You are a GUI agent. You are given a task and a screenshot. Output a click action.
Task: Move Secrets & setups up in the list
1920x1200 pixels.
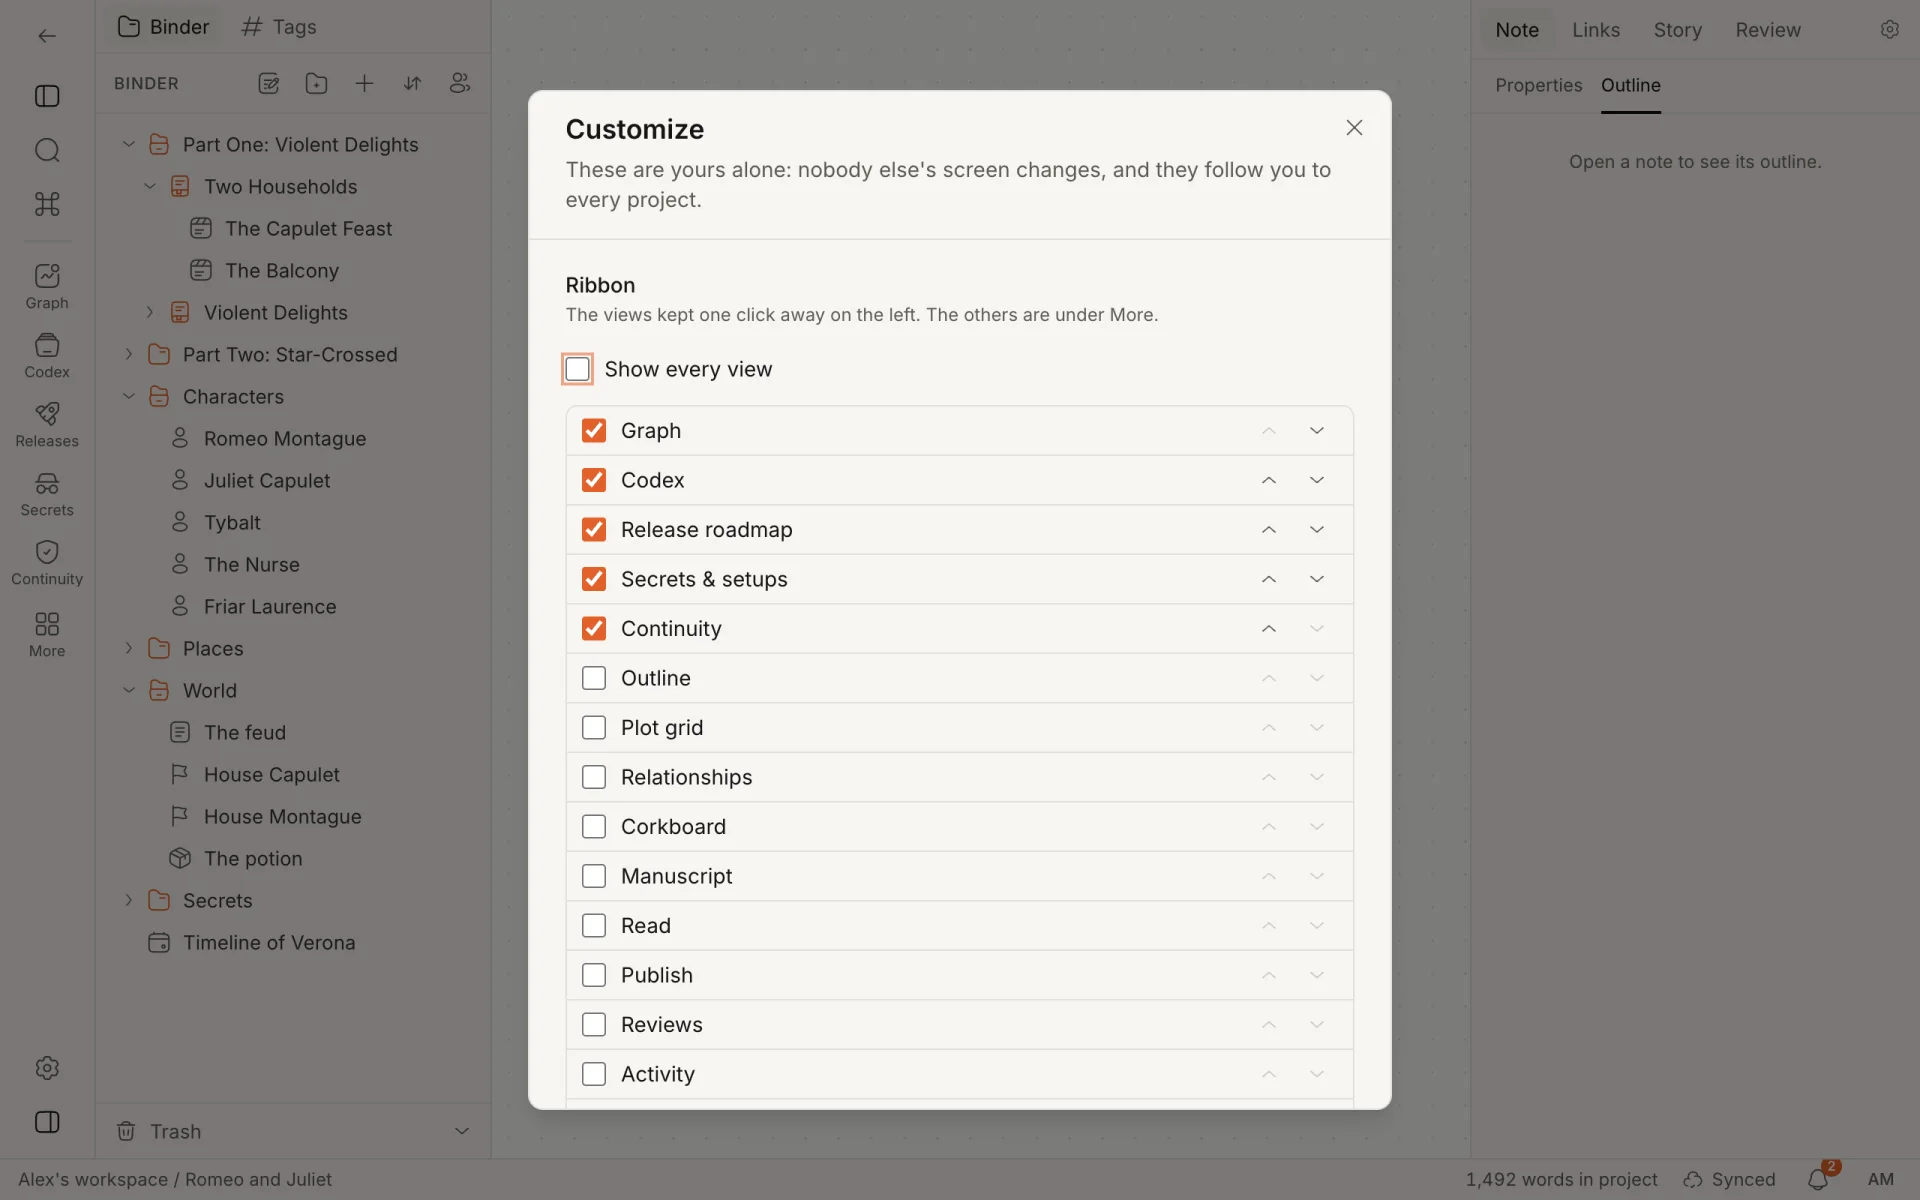tap(1268, 579)
